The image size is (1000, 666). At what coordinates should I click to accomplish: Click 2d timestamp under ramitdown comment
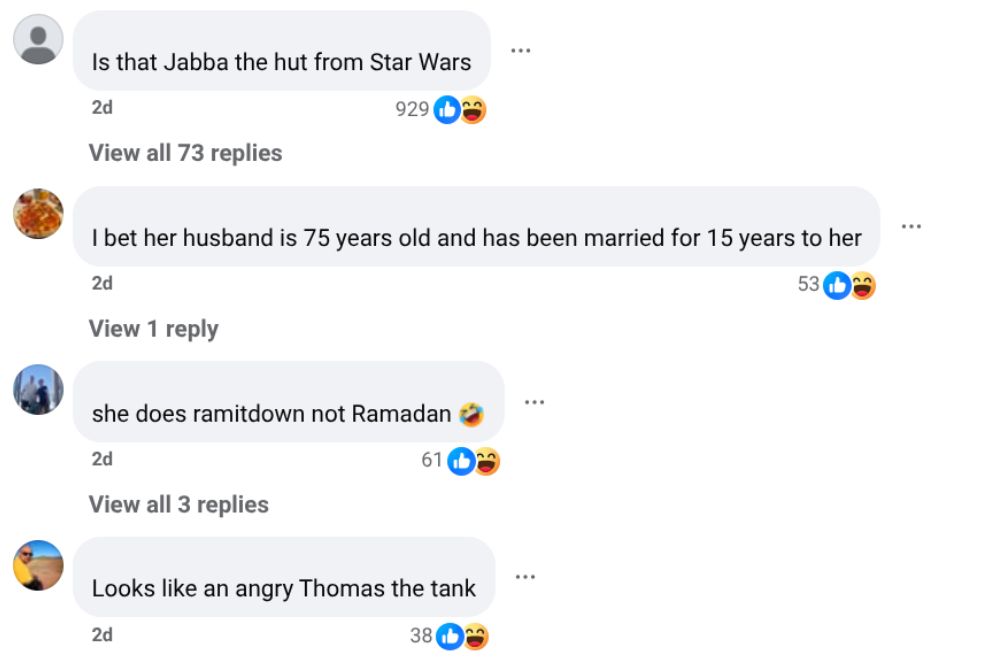[x=102, y=459]
